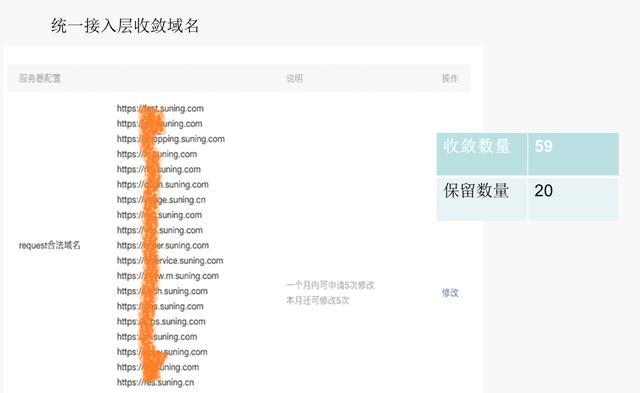
Task: Click the value 59 cell
Action: click(x=573, y=154)
